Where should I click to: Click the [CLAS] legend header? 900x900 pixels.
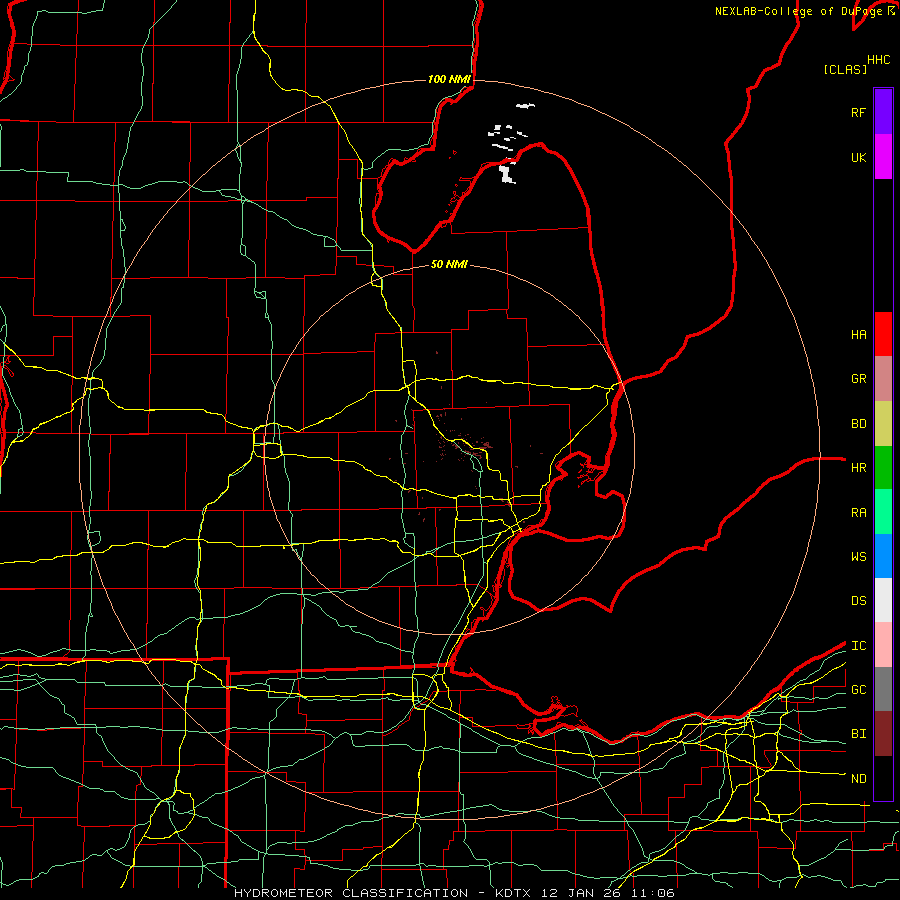[845, 69]
